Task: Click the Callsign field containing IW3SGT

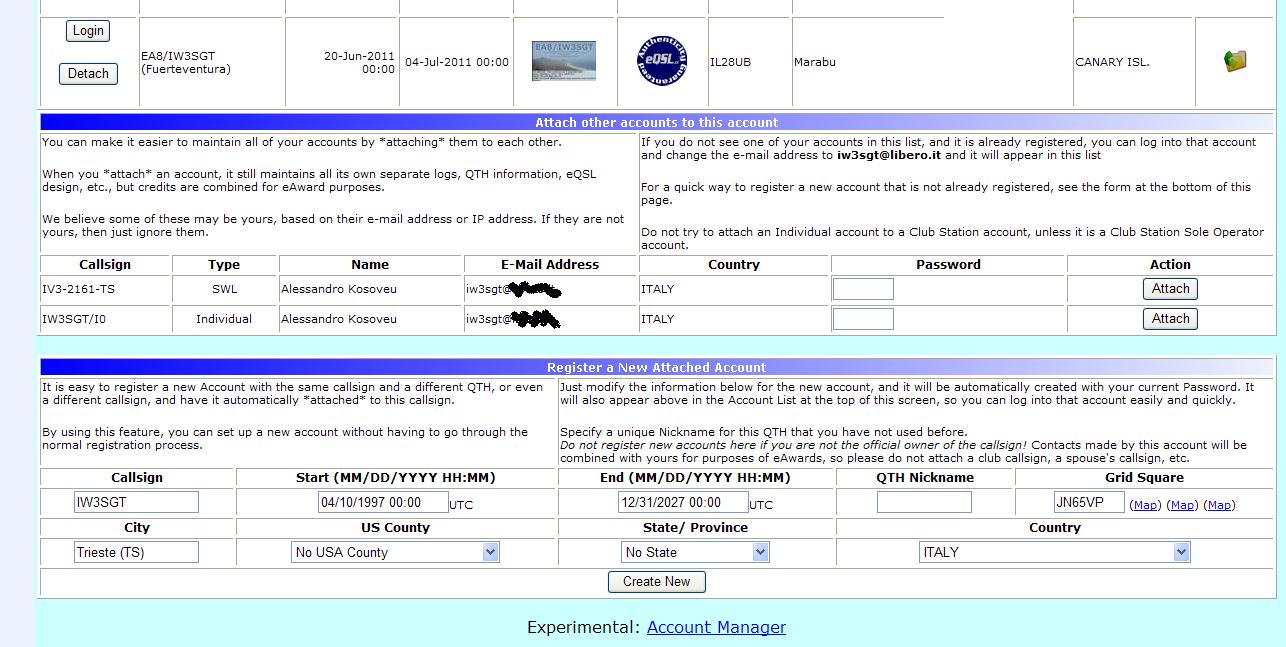Action: (x=137, y=502)
